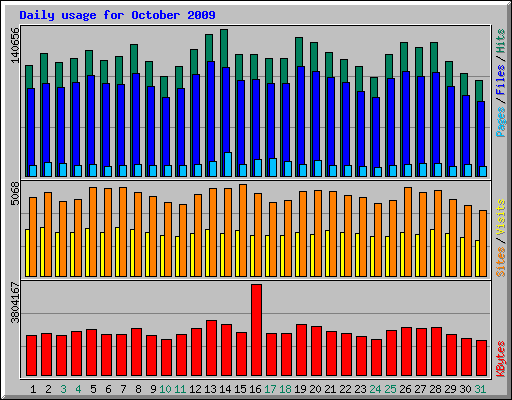The width and height of the screenshot is (512, 400).
Task: Click the green Hits bar for day 10
Action: point(164,87)
